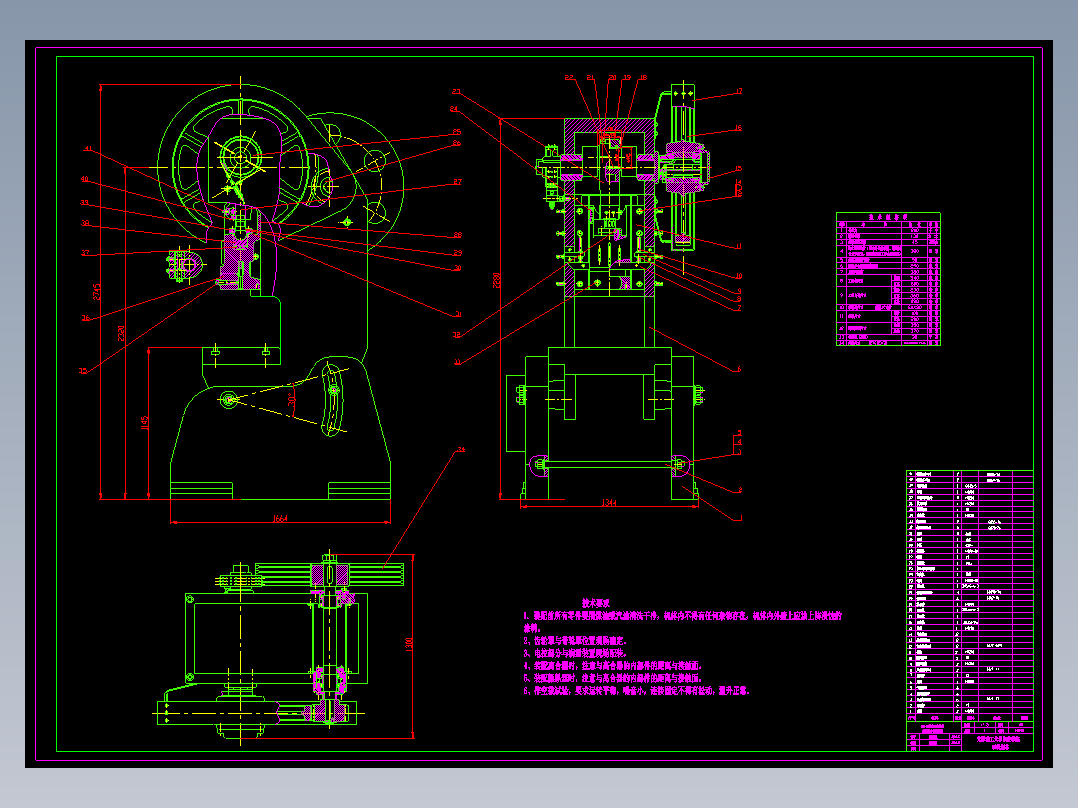Click the 30° angle dimension
This screenshot has height=808, width=1078.
click(x=292, y=400)
